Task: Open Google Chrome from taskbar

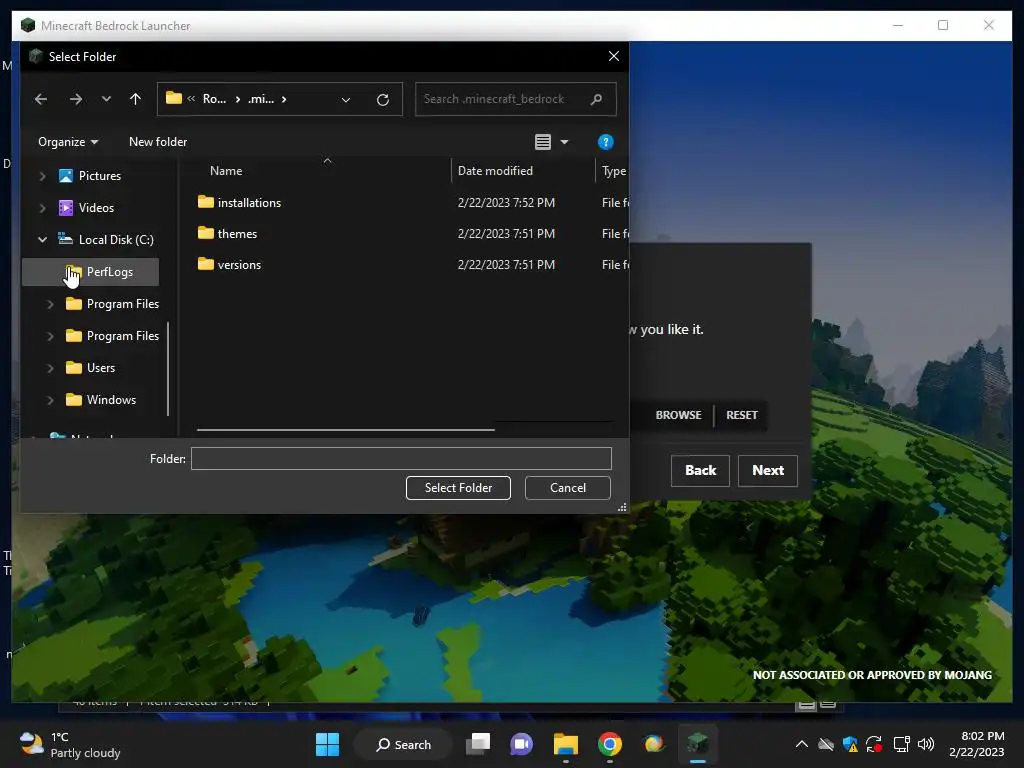Action: coord(609,744)
